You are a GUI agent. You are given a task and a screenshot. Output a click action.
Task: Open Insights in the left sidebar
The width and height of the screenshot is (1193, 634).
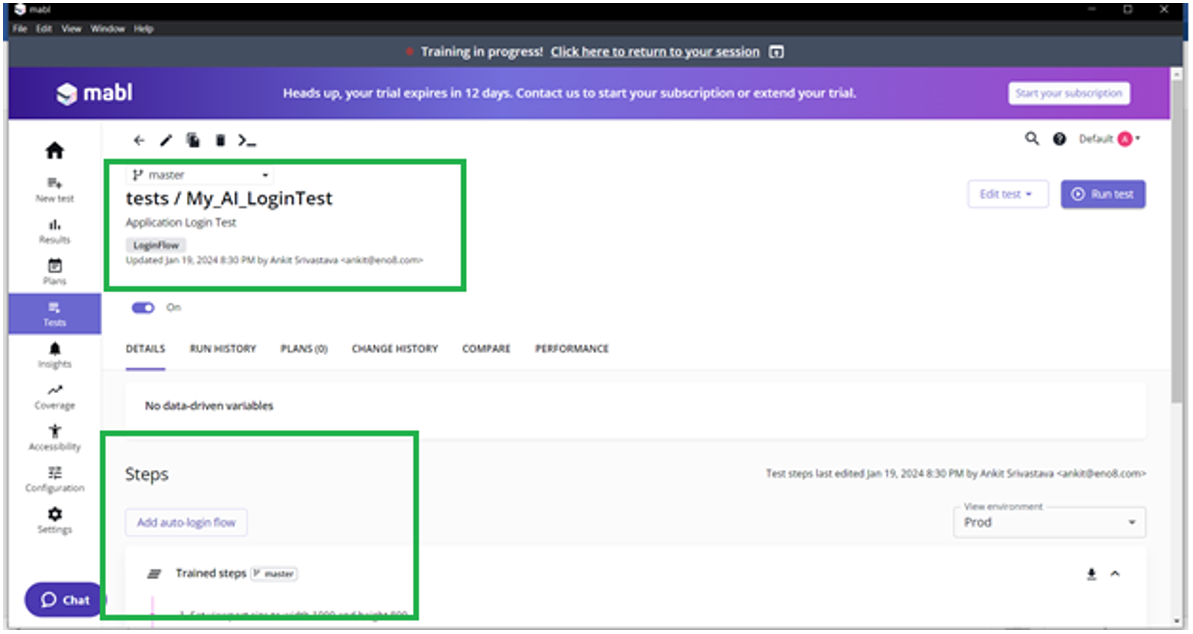click(x=55, y=354)
